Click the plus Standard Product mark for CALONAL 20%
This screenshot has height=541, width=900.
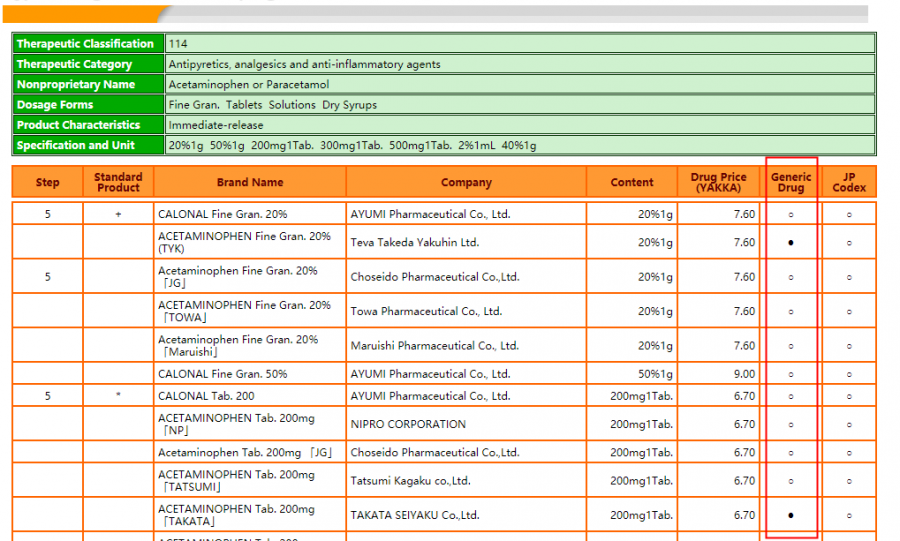point(118,214)
